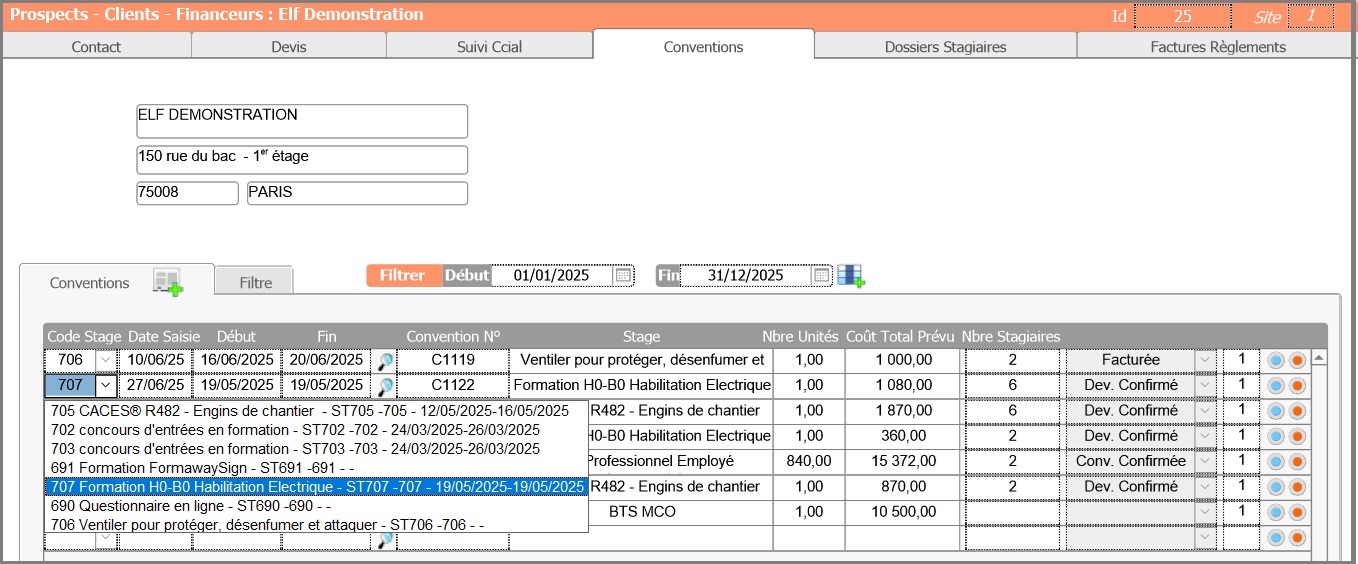Choose 703 concours d'entrées en formation entry

click(x=316, y=448)
